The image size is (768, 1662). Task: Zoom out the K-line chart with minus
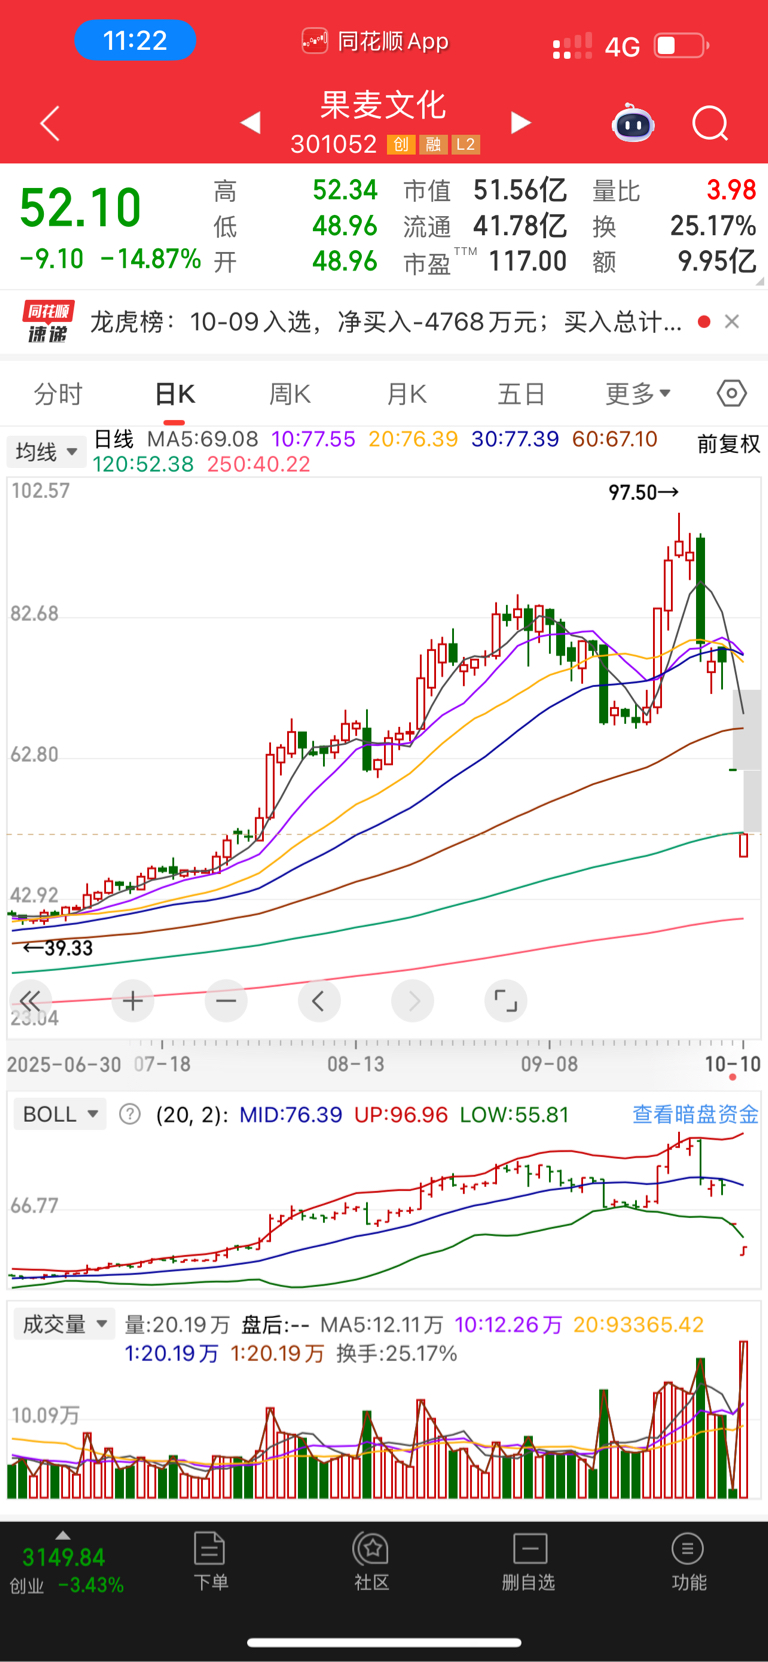pyautogui.click(x=226, y=1000)
